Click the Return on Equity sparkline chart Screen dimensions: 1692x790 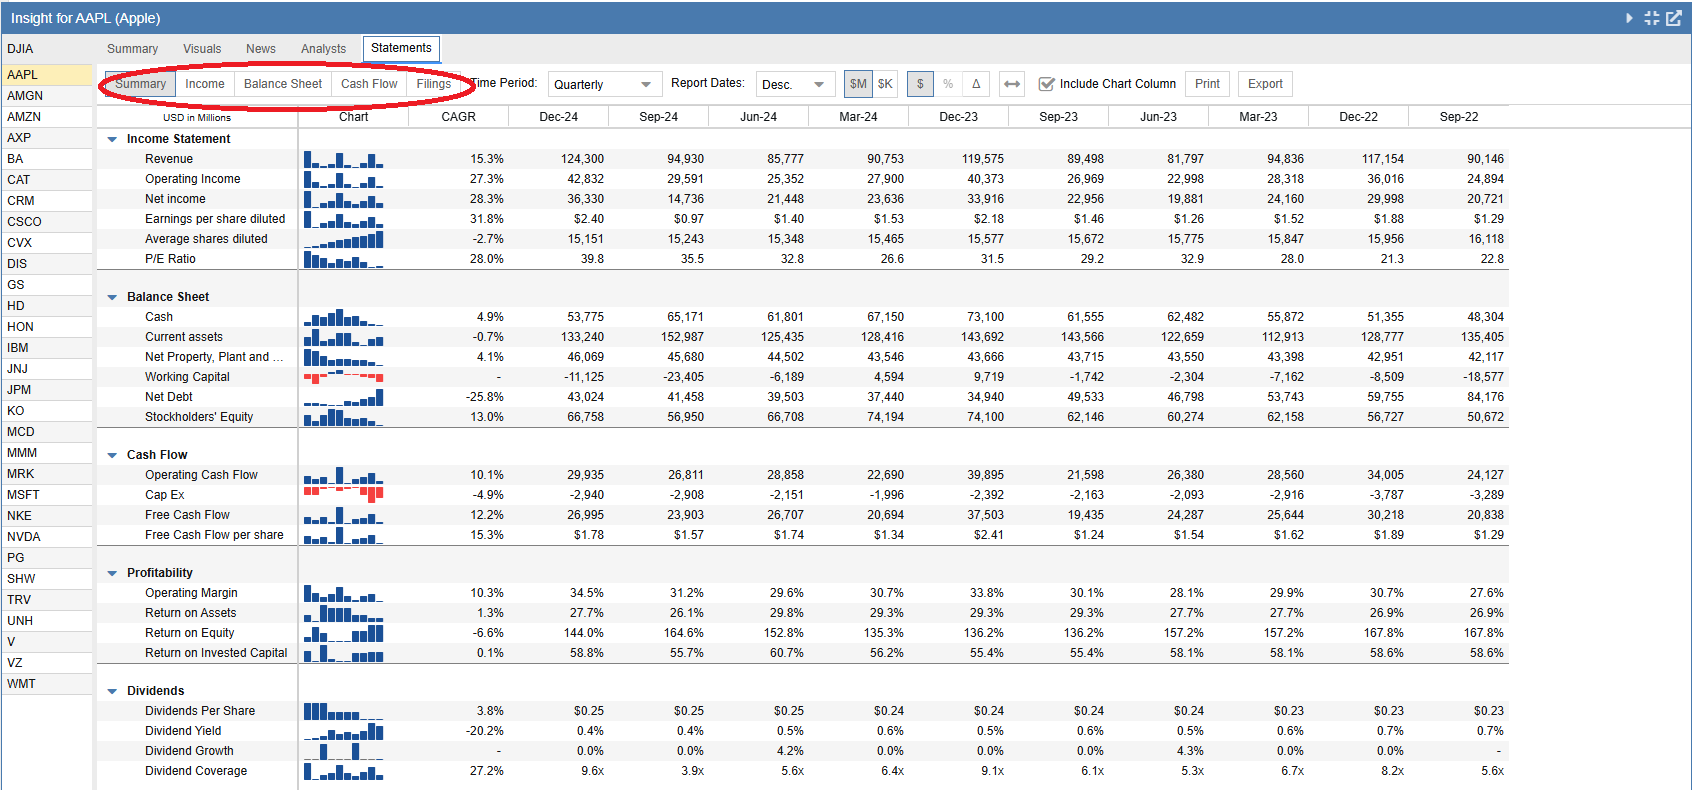344,633
